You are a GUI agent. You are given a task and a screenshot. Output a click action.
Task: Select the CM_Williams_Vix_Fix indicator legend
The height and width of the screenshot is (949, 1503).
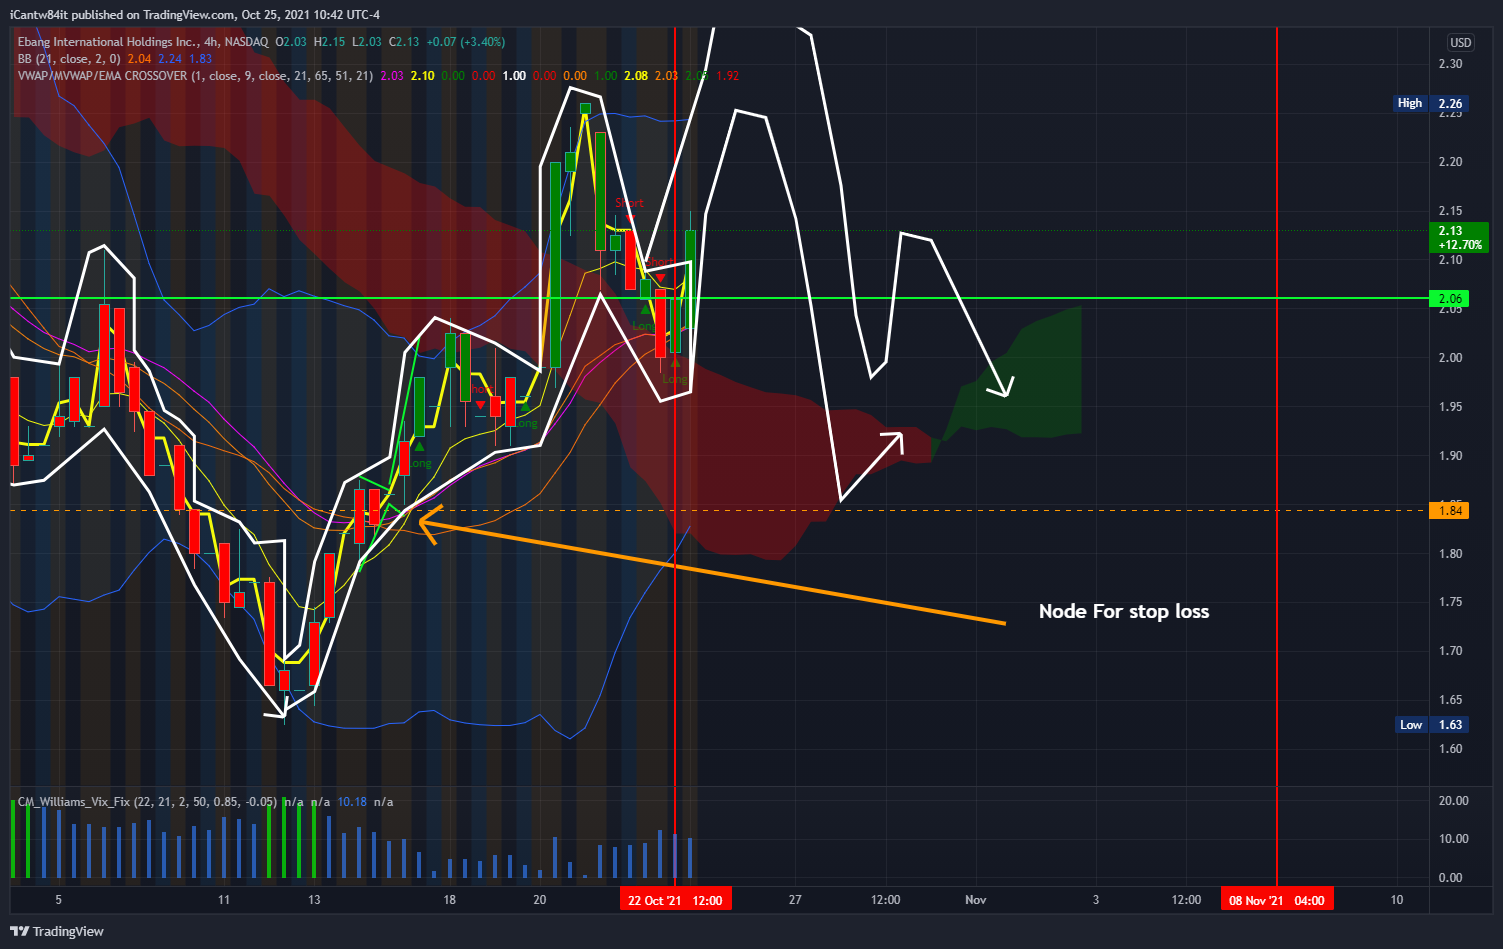(x=148, y=802)
